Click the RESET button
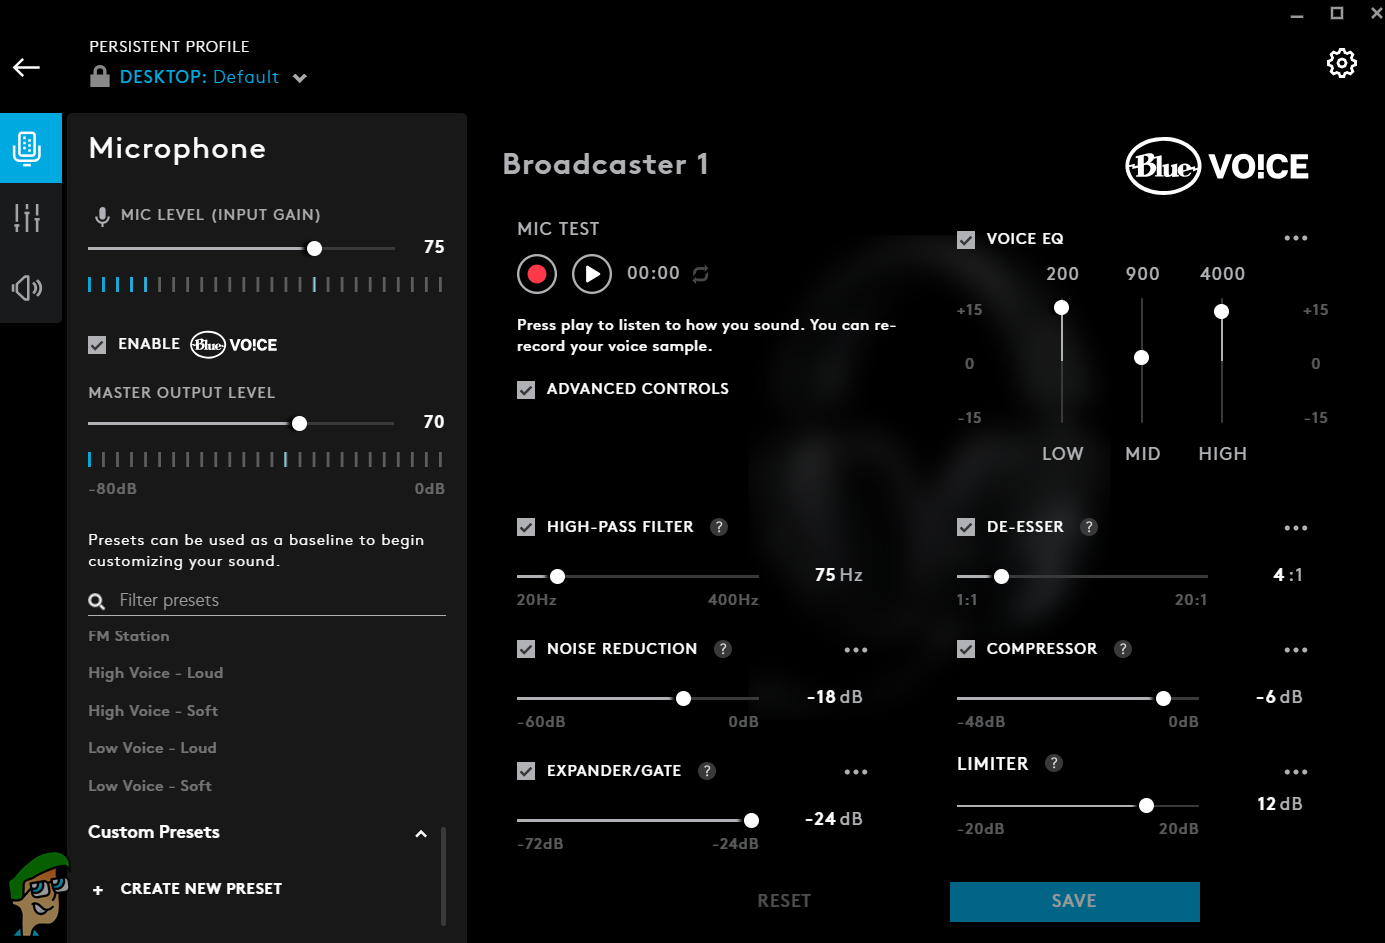Viewport: 1385px width, 943px height. click(x=784, y=901)
